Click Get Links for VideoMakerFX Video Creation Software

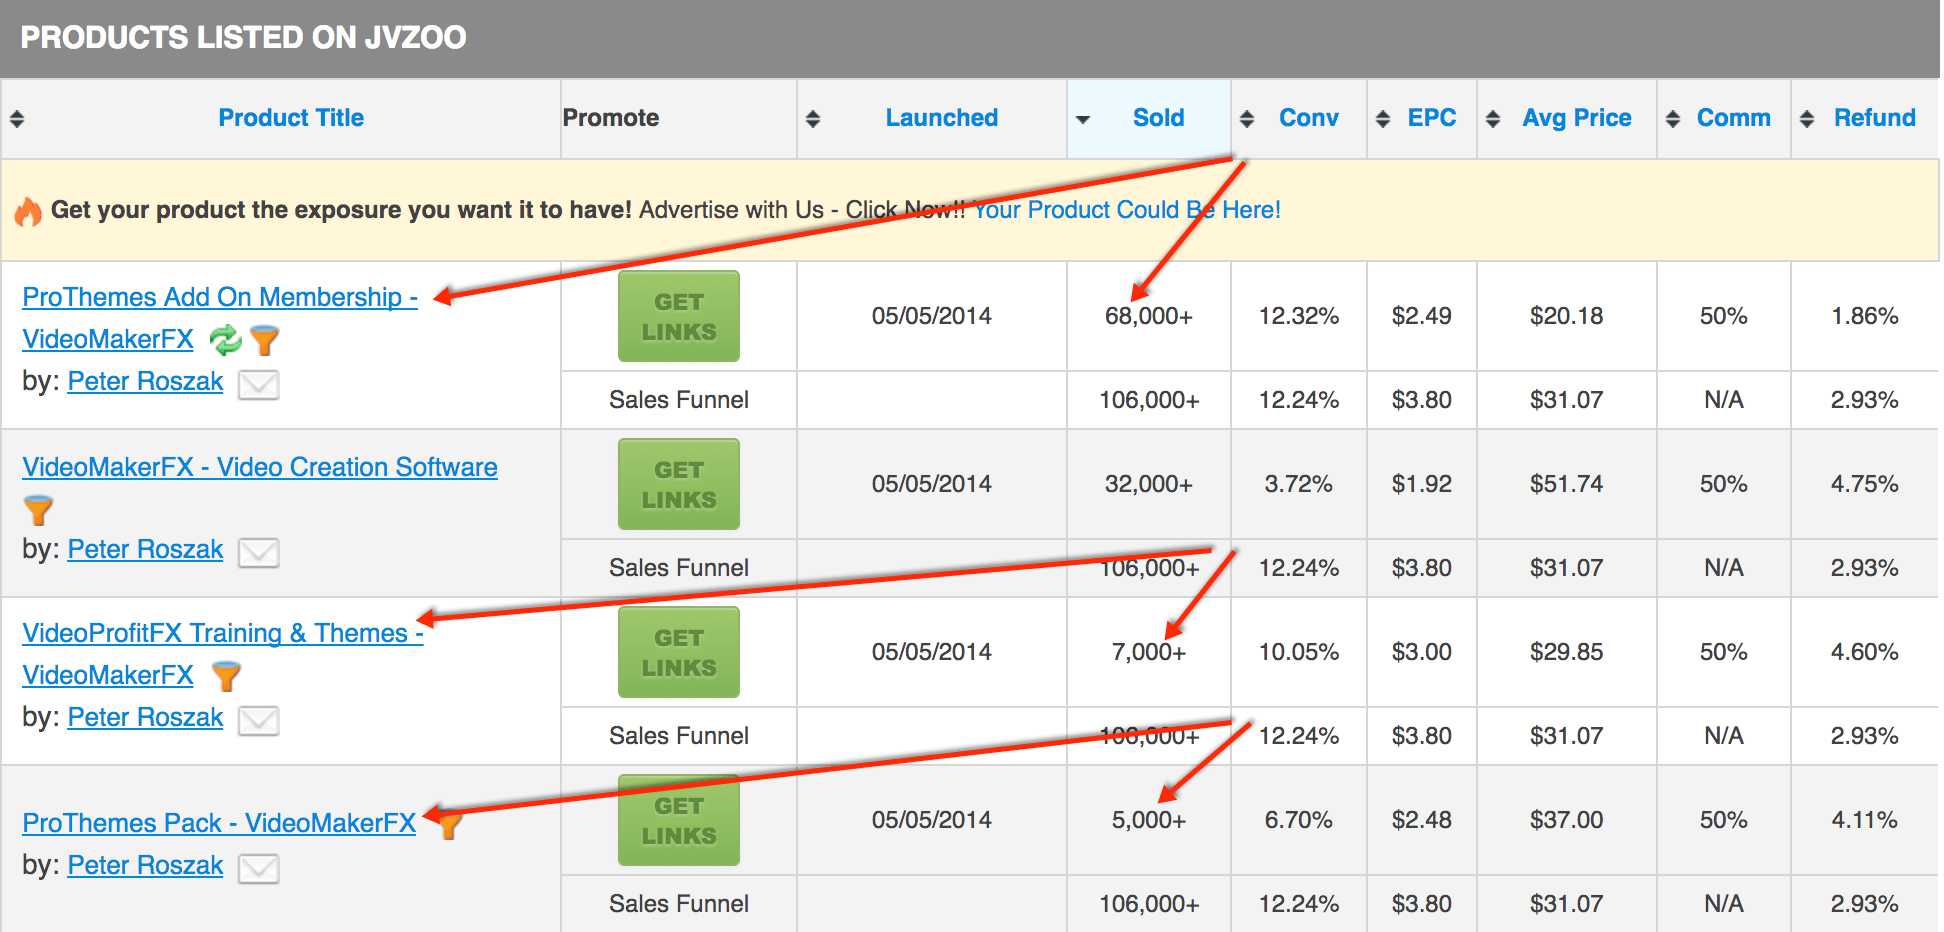tap(679, 484)
